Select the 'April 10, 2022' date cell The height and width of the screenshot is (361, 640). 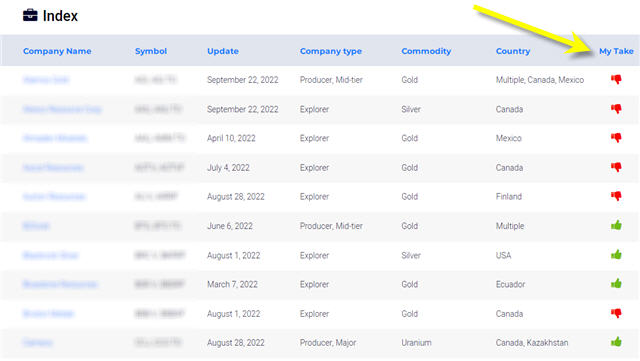pyautogui.click(x=231, y=138)
